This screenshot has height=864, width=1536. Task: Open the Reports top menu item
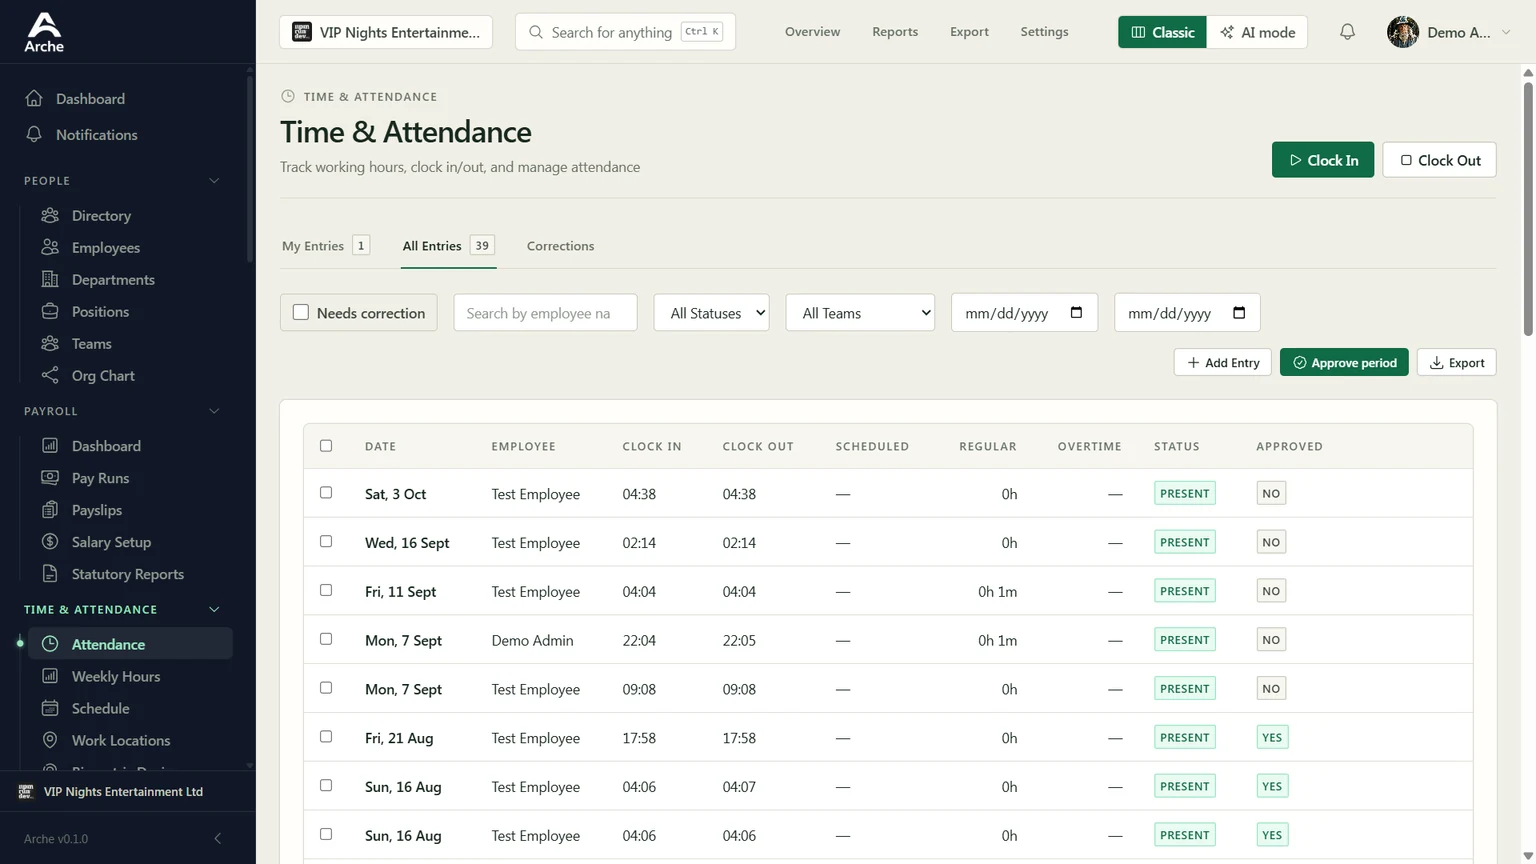[895, 32]
